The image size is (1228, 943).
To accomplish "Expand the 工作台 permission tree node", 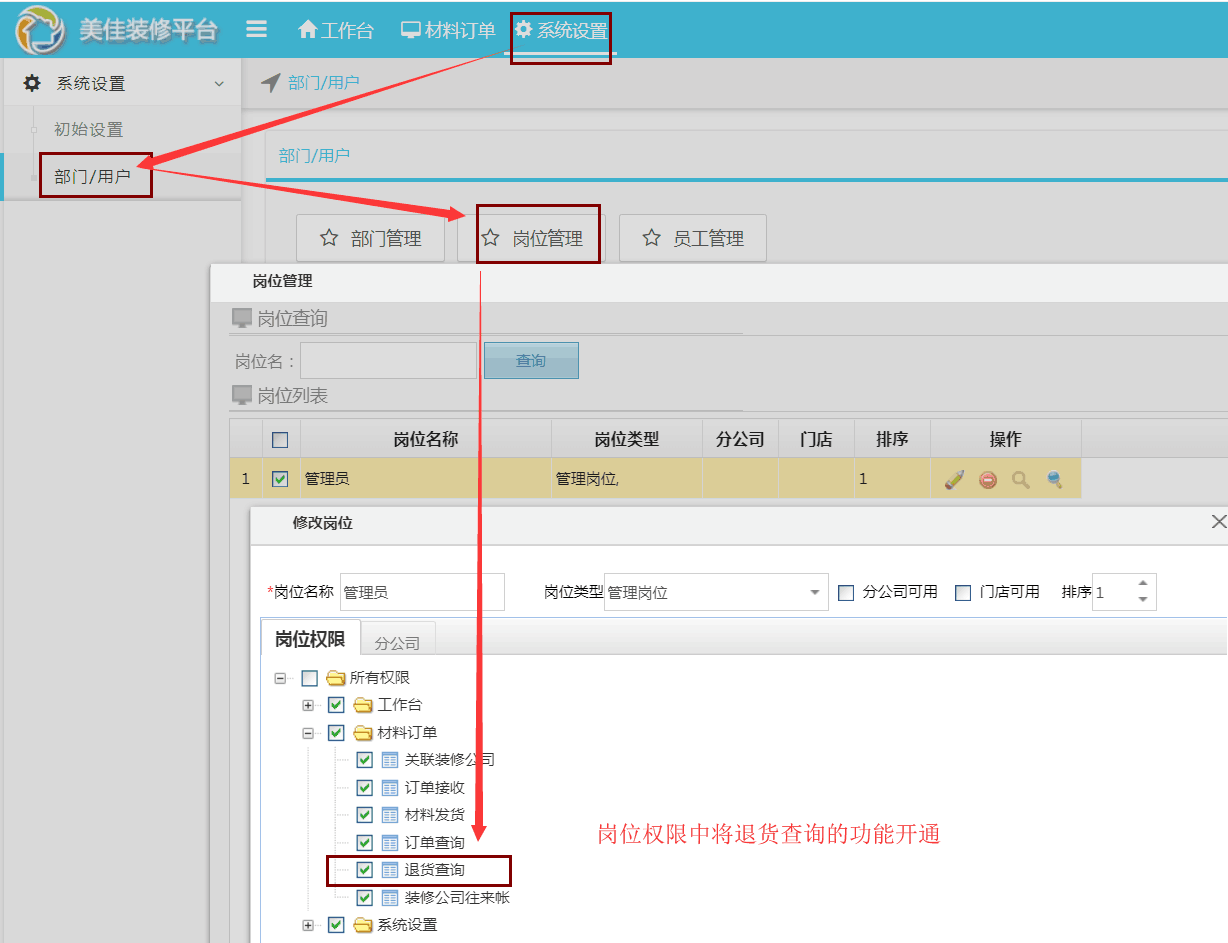I will tap(308, 705).
